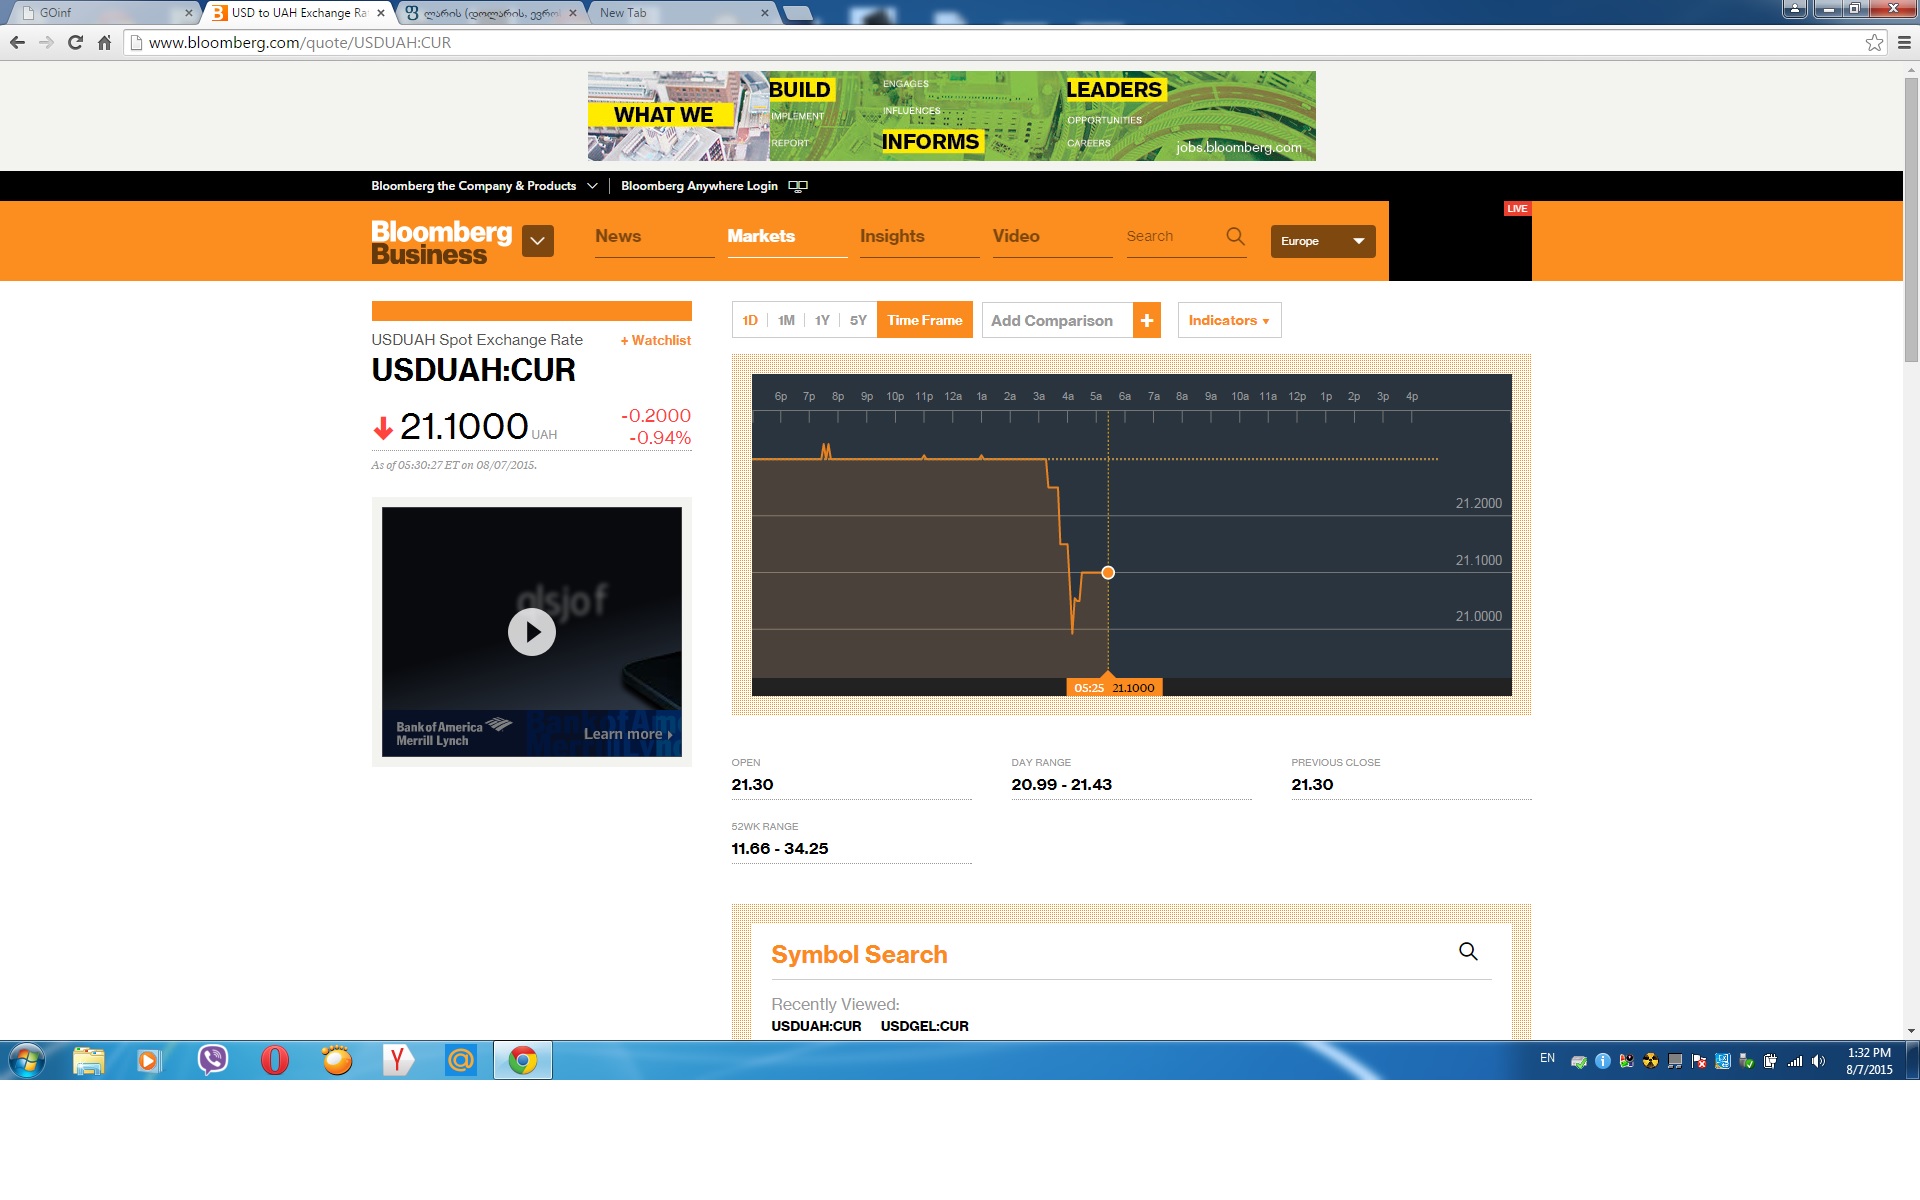The image size is (1920, 1200).
Task: Reload the page using refresh icon
Action: pos(75,42)
